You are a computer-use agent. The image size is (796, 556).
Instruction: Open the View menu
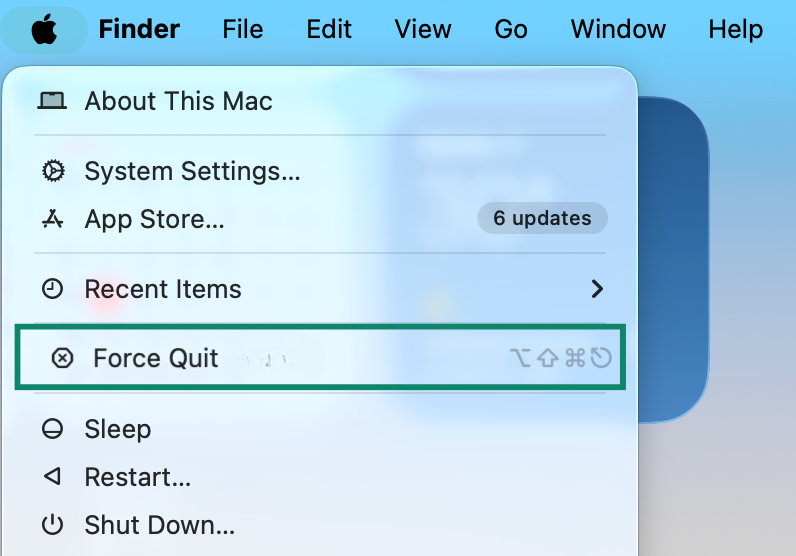[x=423, y=29]
